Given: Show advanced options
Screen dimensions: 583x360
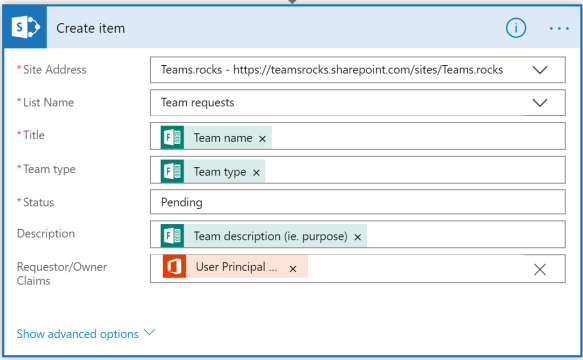Looking at the screenshot, I should click(x=86, y=334).
